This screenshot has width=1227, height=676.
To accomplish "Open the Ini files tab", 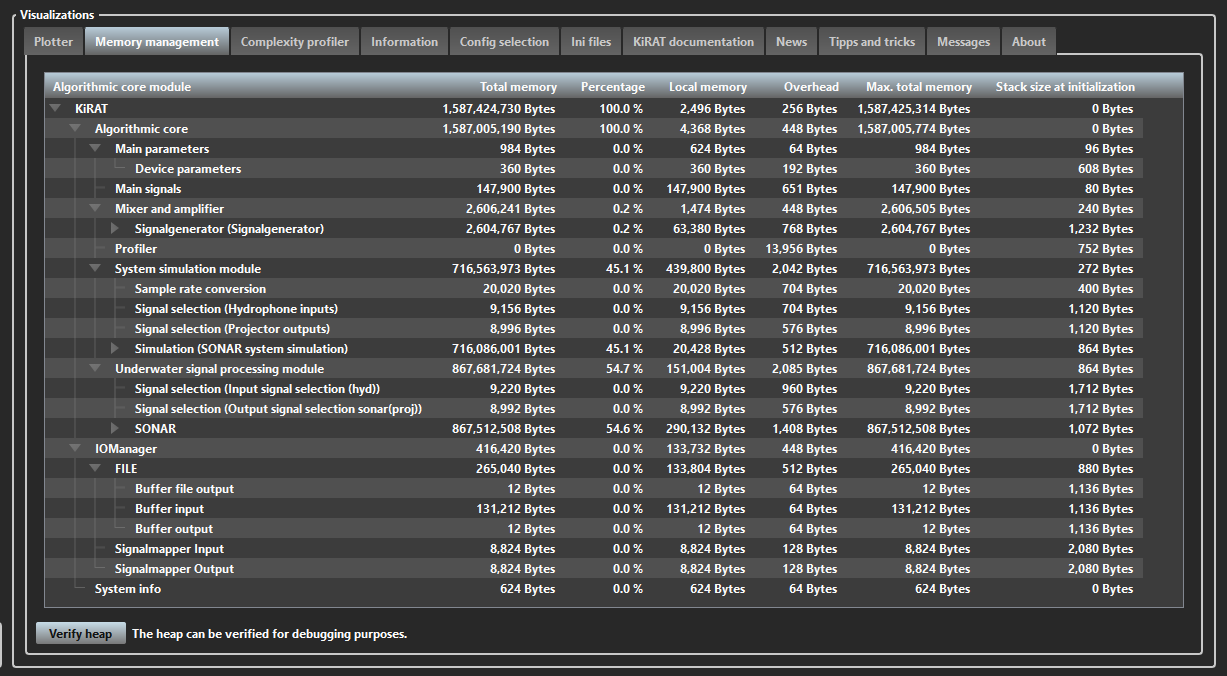I will (x=591, y=42).
